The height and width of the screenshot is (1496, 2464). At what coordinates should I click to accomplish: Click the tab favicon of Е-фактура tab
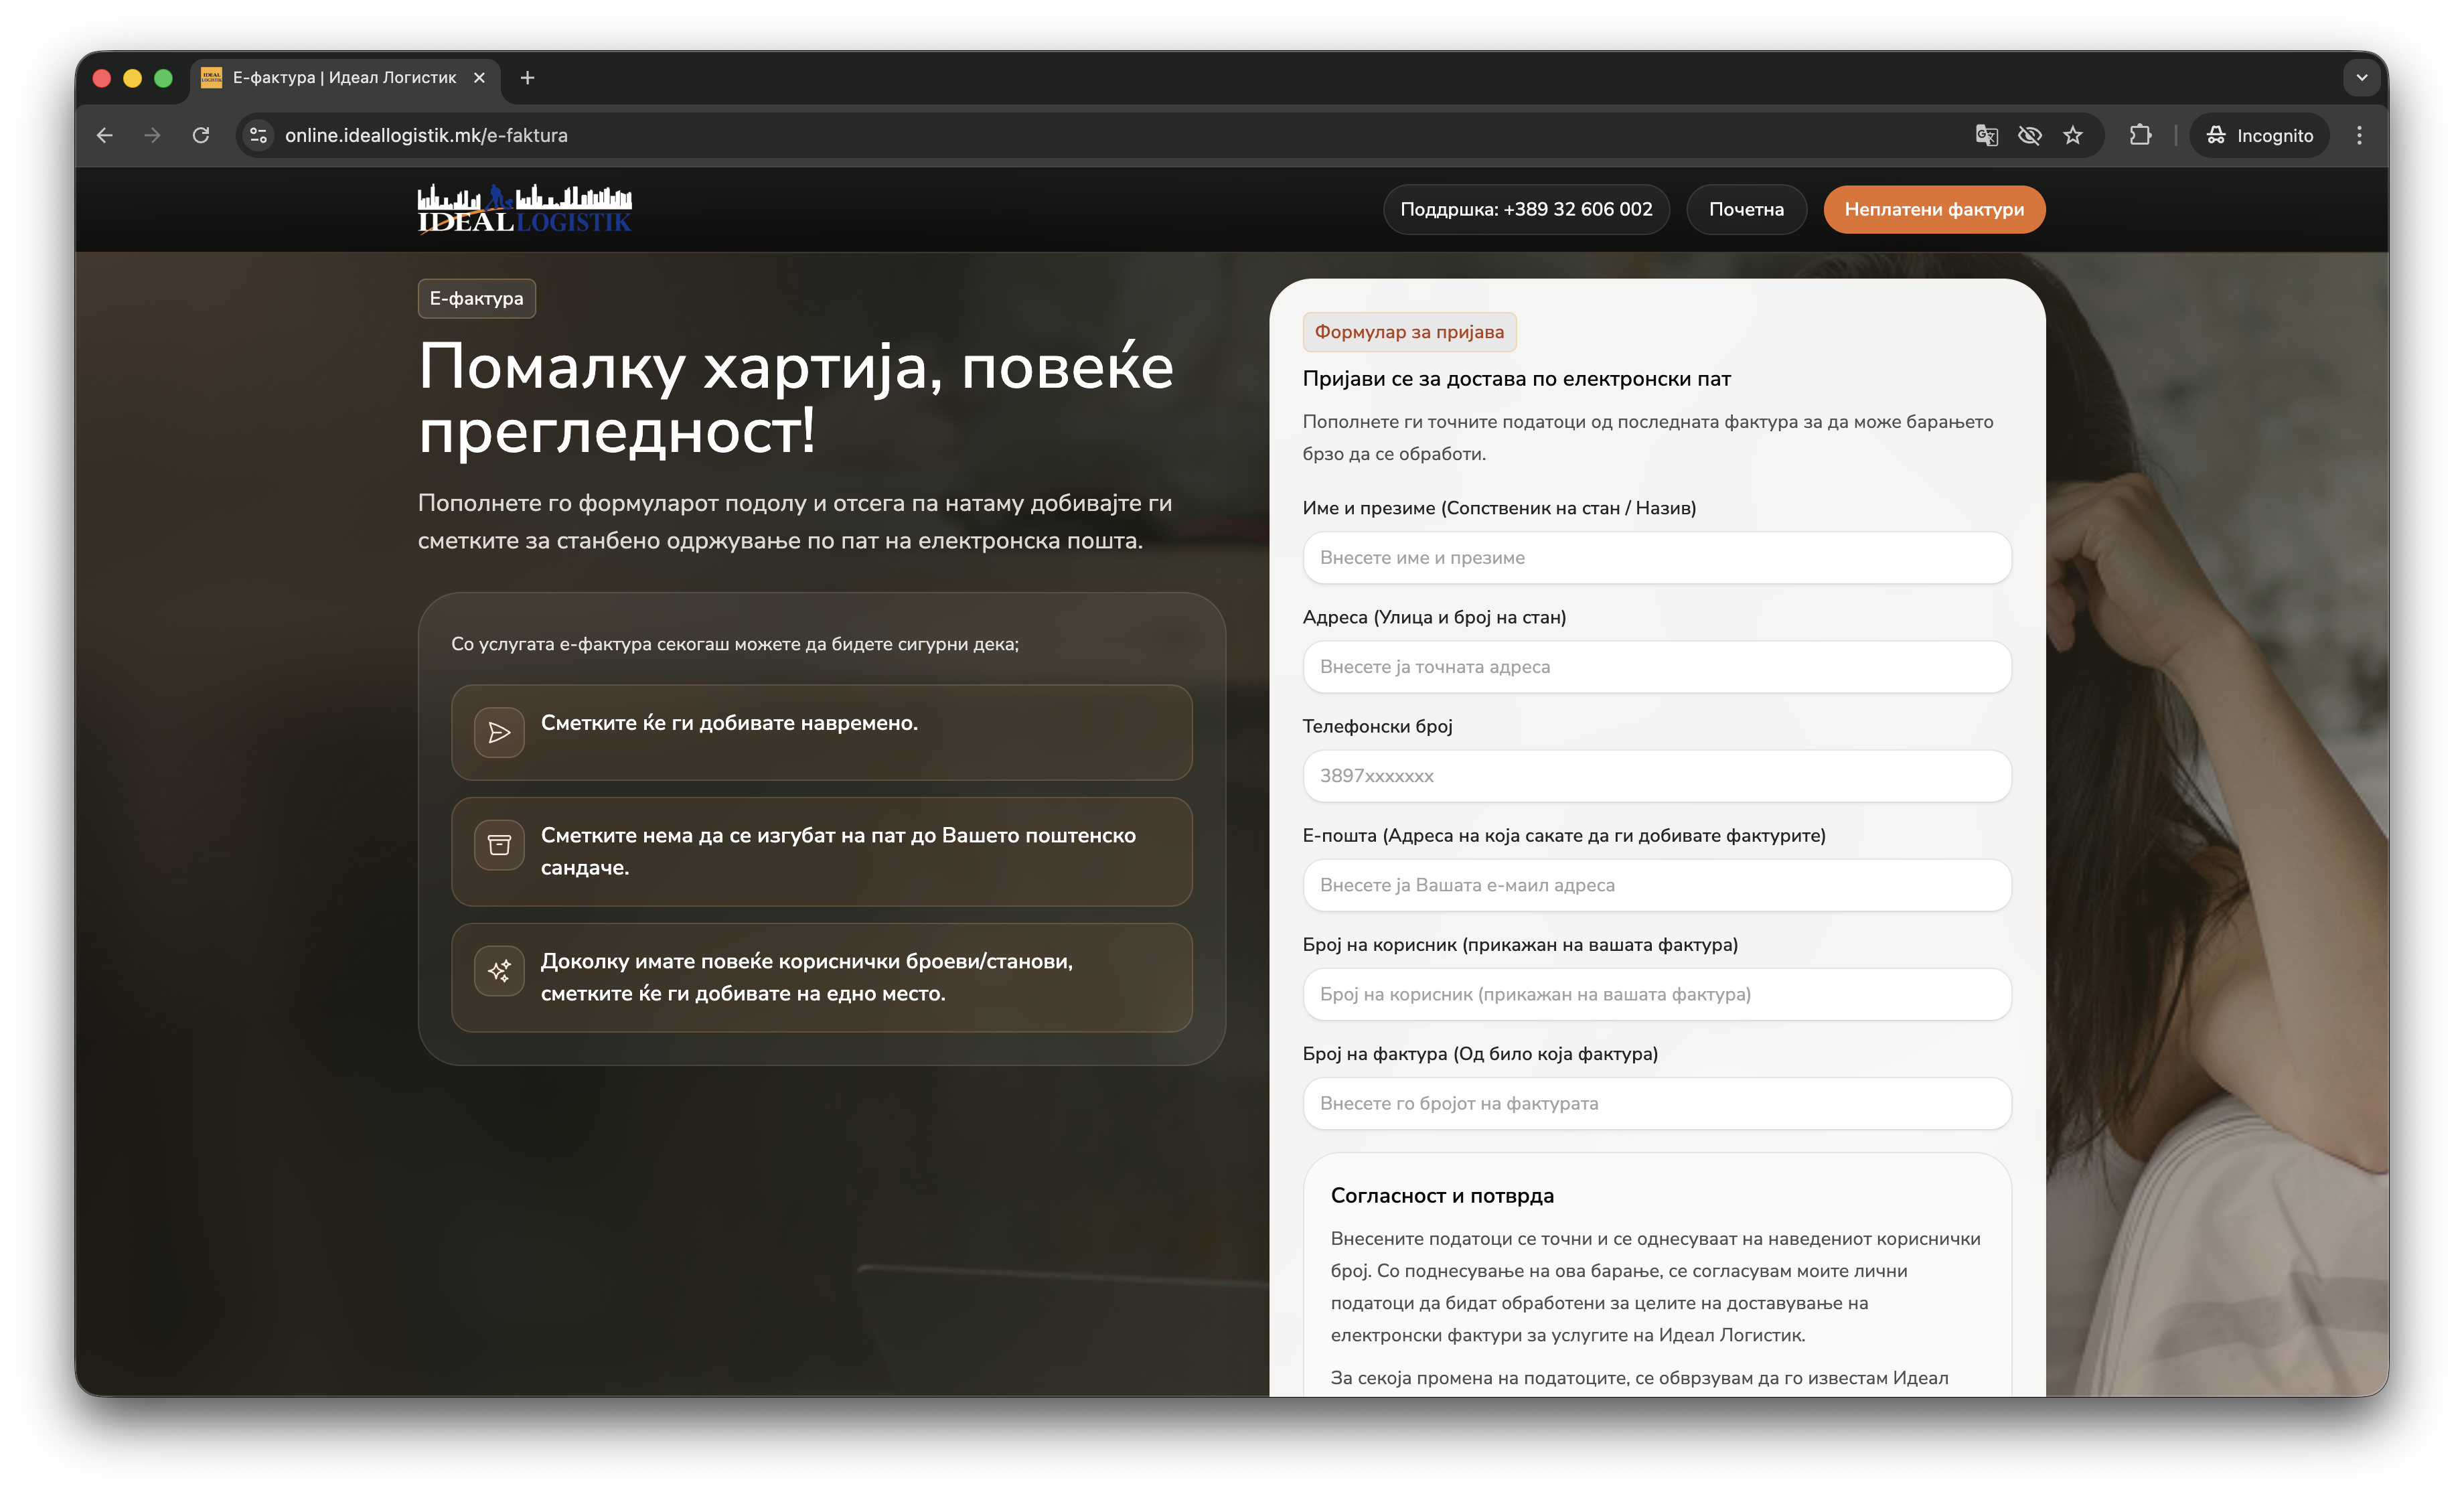tap(211, 78)
